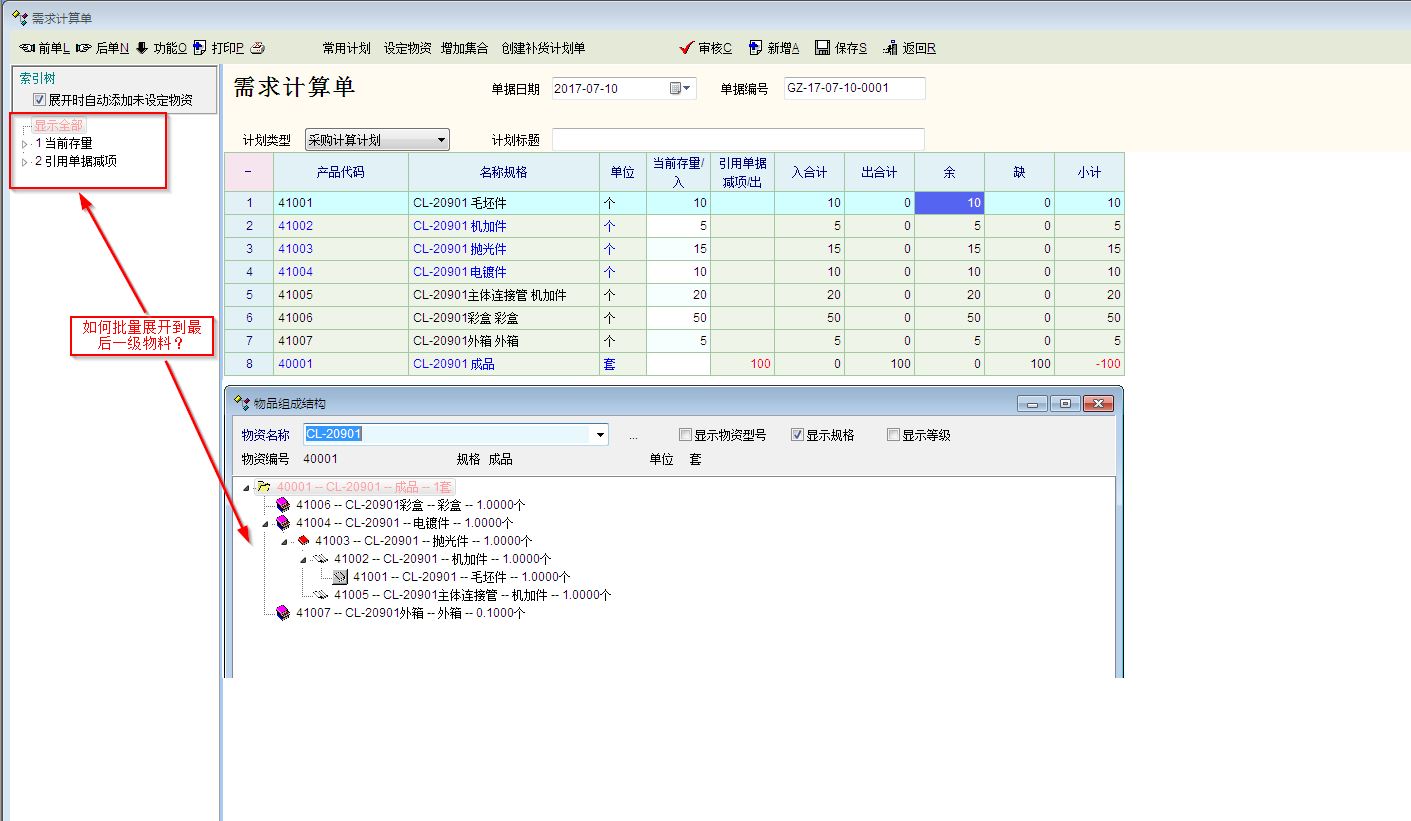
Task: Enable the 显示物资型号 checkbox
Action: point(685,435)
